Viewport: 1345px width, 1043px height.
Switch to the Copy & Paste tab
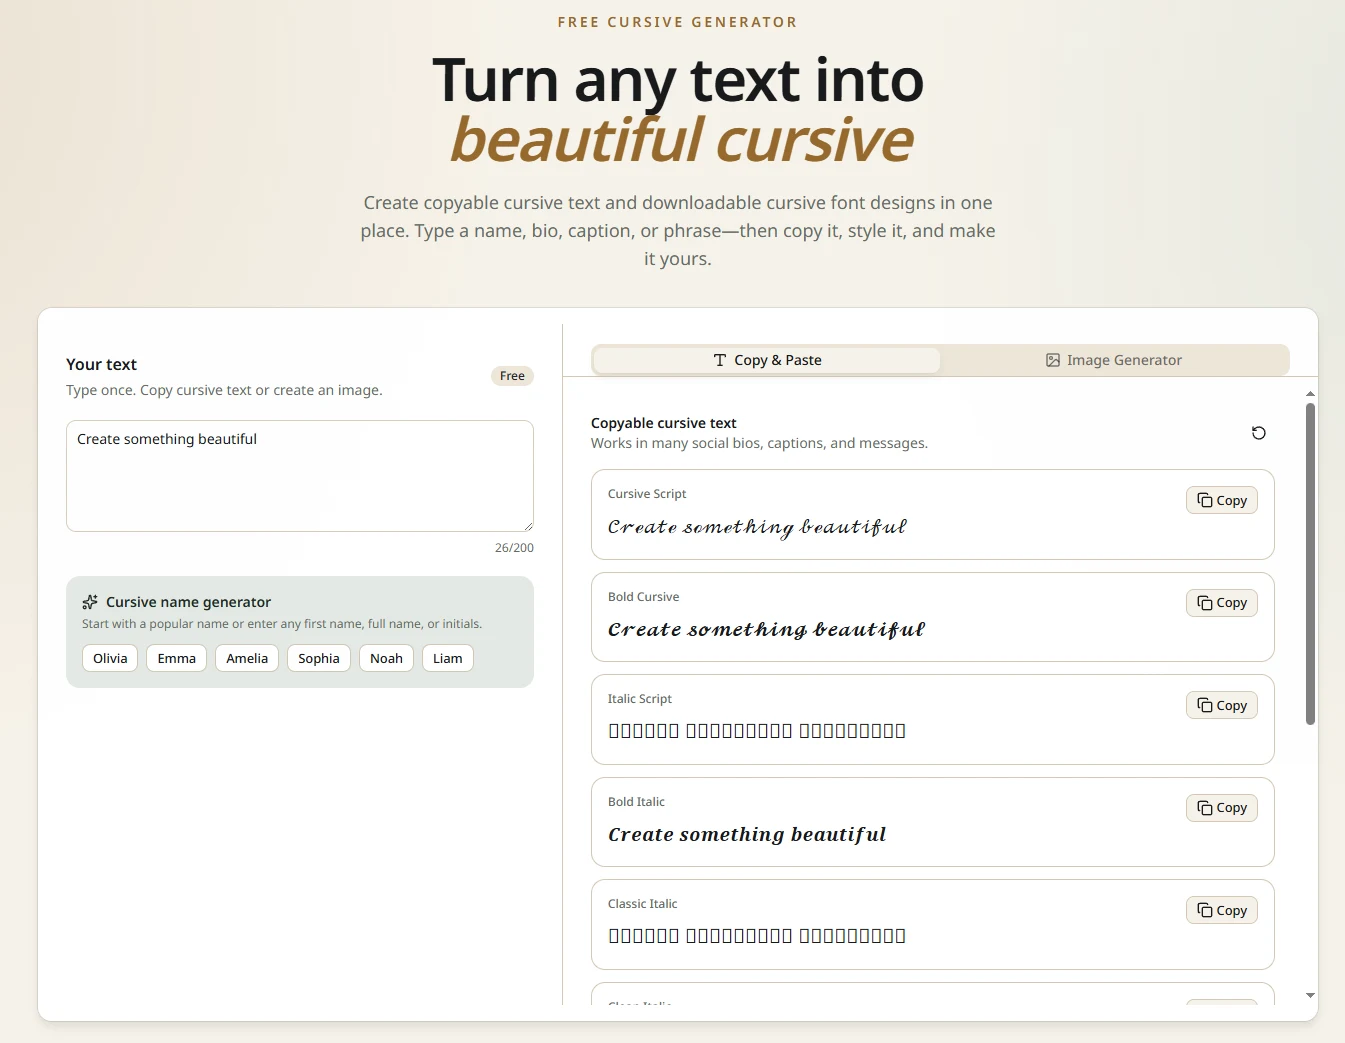[767, 360]
